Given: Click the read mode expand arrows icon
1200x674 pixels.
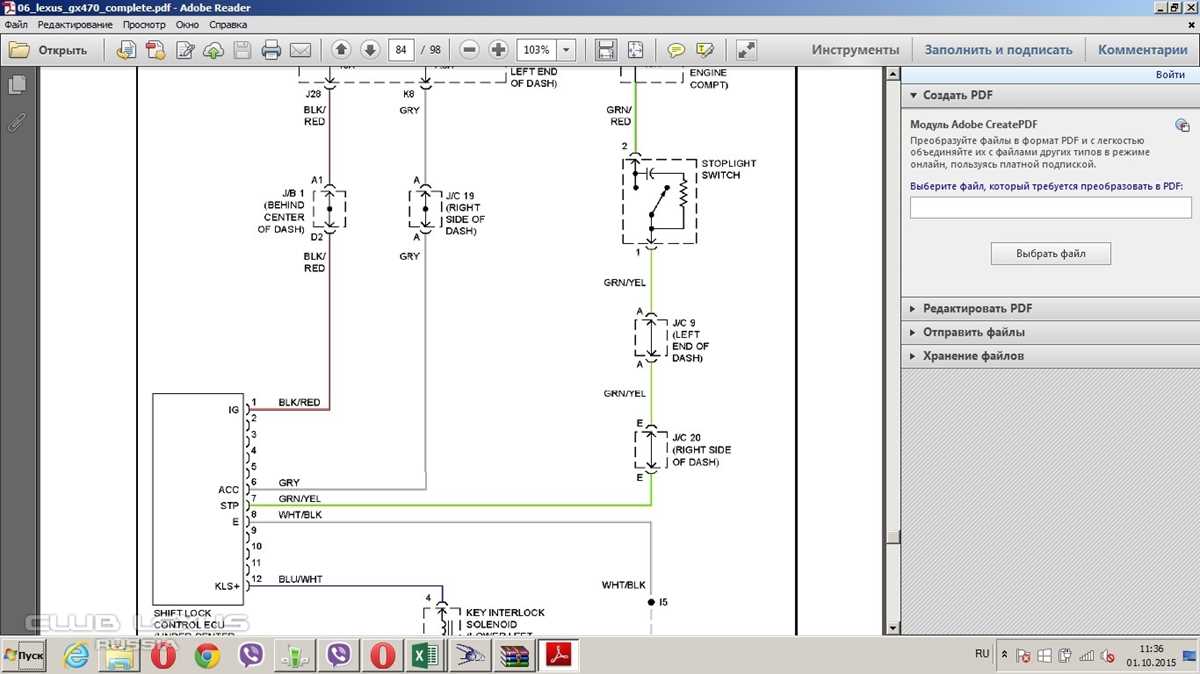Looking at the screenshot, I should click(x=746, y=49).
